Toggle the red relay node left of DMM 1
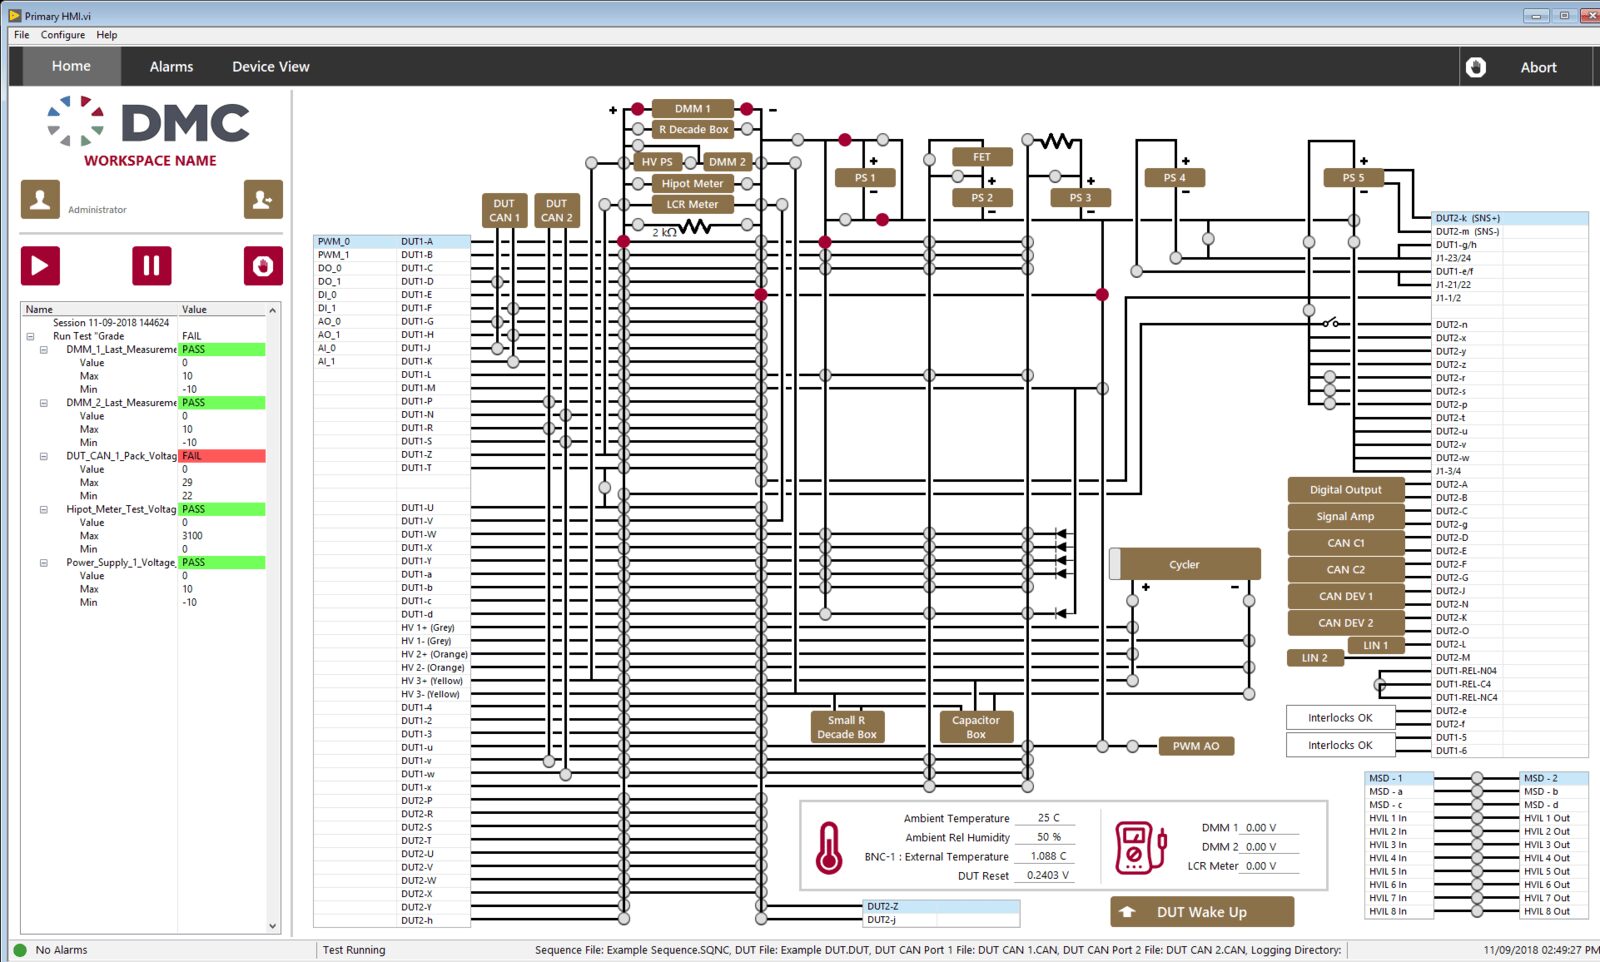Image resolution: width=1600 pixels, height=962 pixels. click(637, 109)
